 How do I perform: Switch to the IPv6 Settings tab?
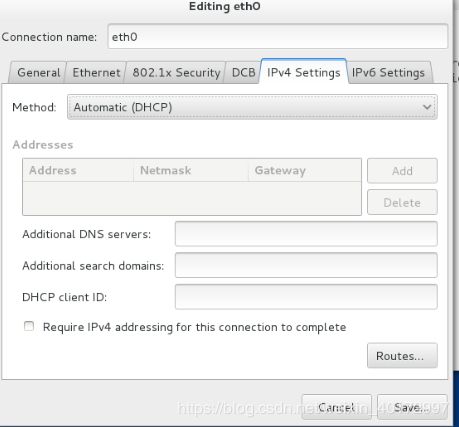click(x=389, y=73)
